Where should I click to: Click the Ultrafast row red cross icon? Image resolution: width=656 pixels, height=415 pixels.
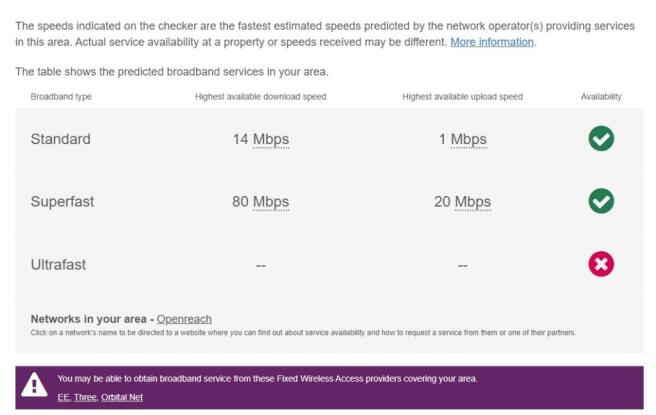tap(601, 264)
